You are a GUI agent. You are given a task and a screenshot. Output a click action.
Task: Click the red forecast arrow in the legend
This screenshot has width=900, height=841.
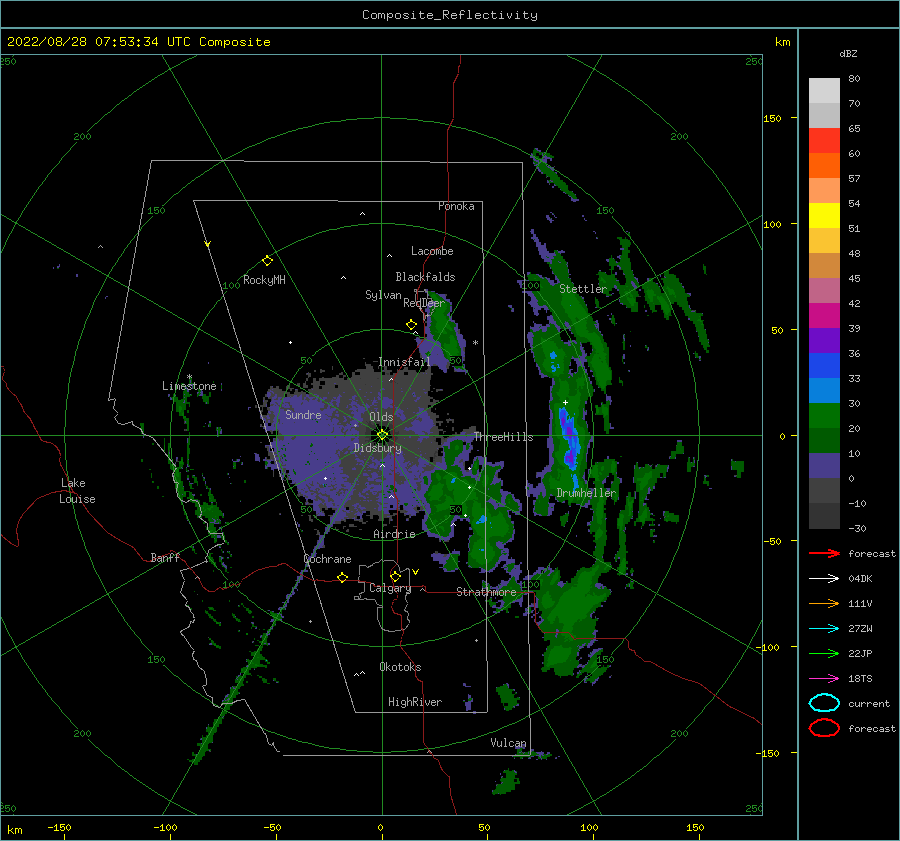click(x=824, y=553)
